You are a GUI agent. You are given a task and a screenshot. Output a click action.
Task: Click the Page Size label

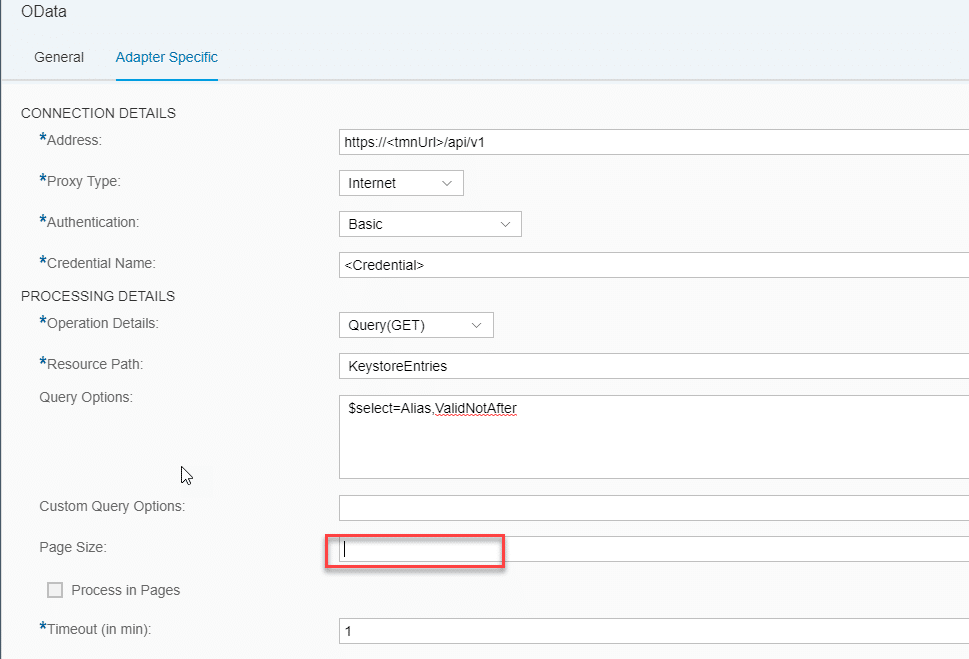(72, 547)
